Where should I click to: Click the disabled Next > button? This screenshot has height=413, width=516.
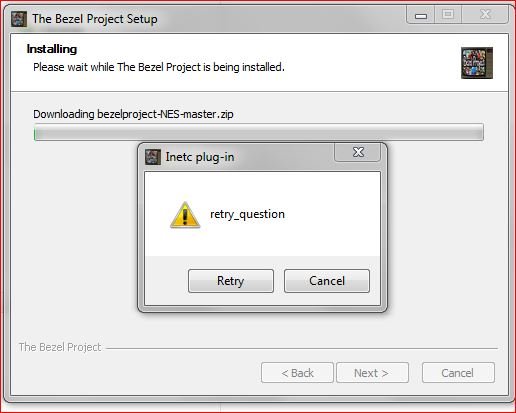pyautogui.click(x=372, y=373)
